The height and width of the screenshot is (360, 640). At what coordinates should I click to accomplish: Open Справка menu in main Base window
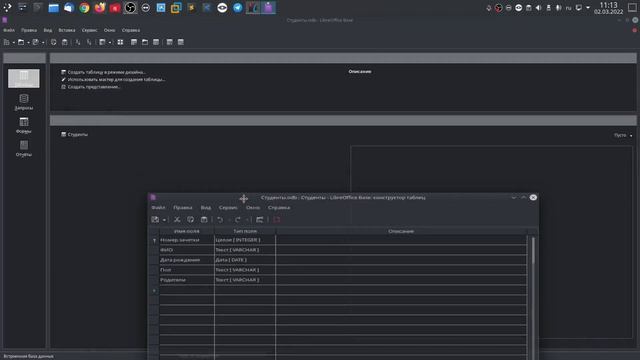pyautogui.click(x=131, y=30)
